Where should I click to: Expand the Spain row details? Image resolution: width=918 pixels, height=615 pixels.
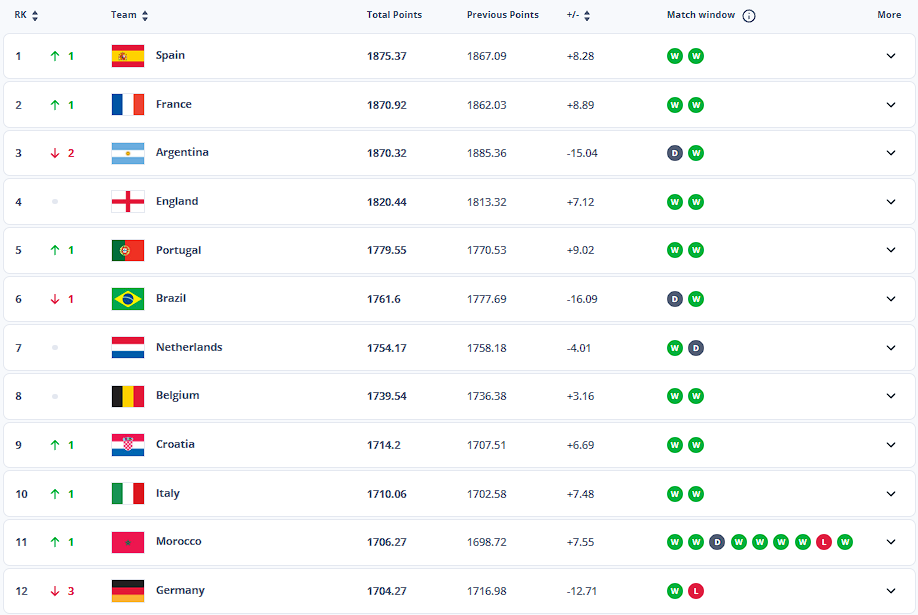tap(890, 56)
